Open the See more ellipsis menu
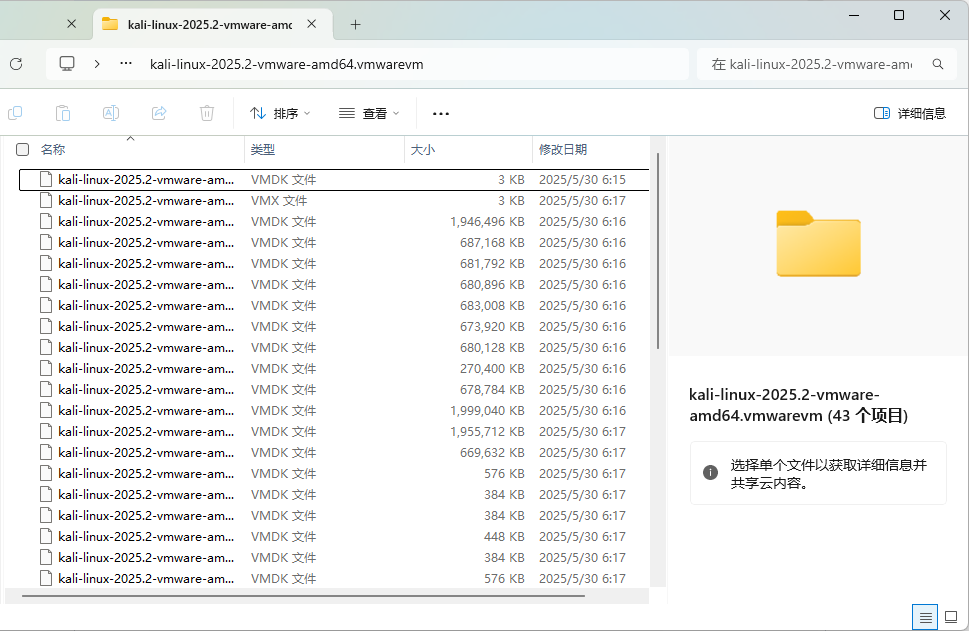This screenshot has height=631, width=969. coord(440,113)
